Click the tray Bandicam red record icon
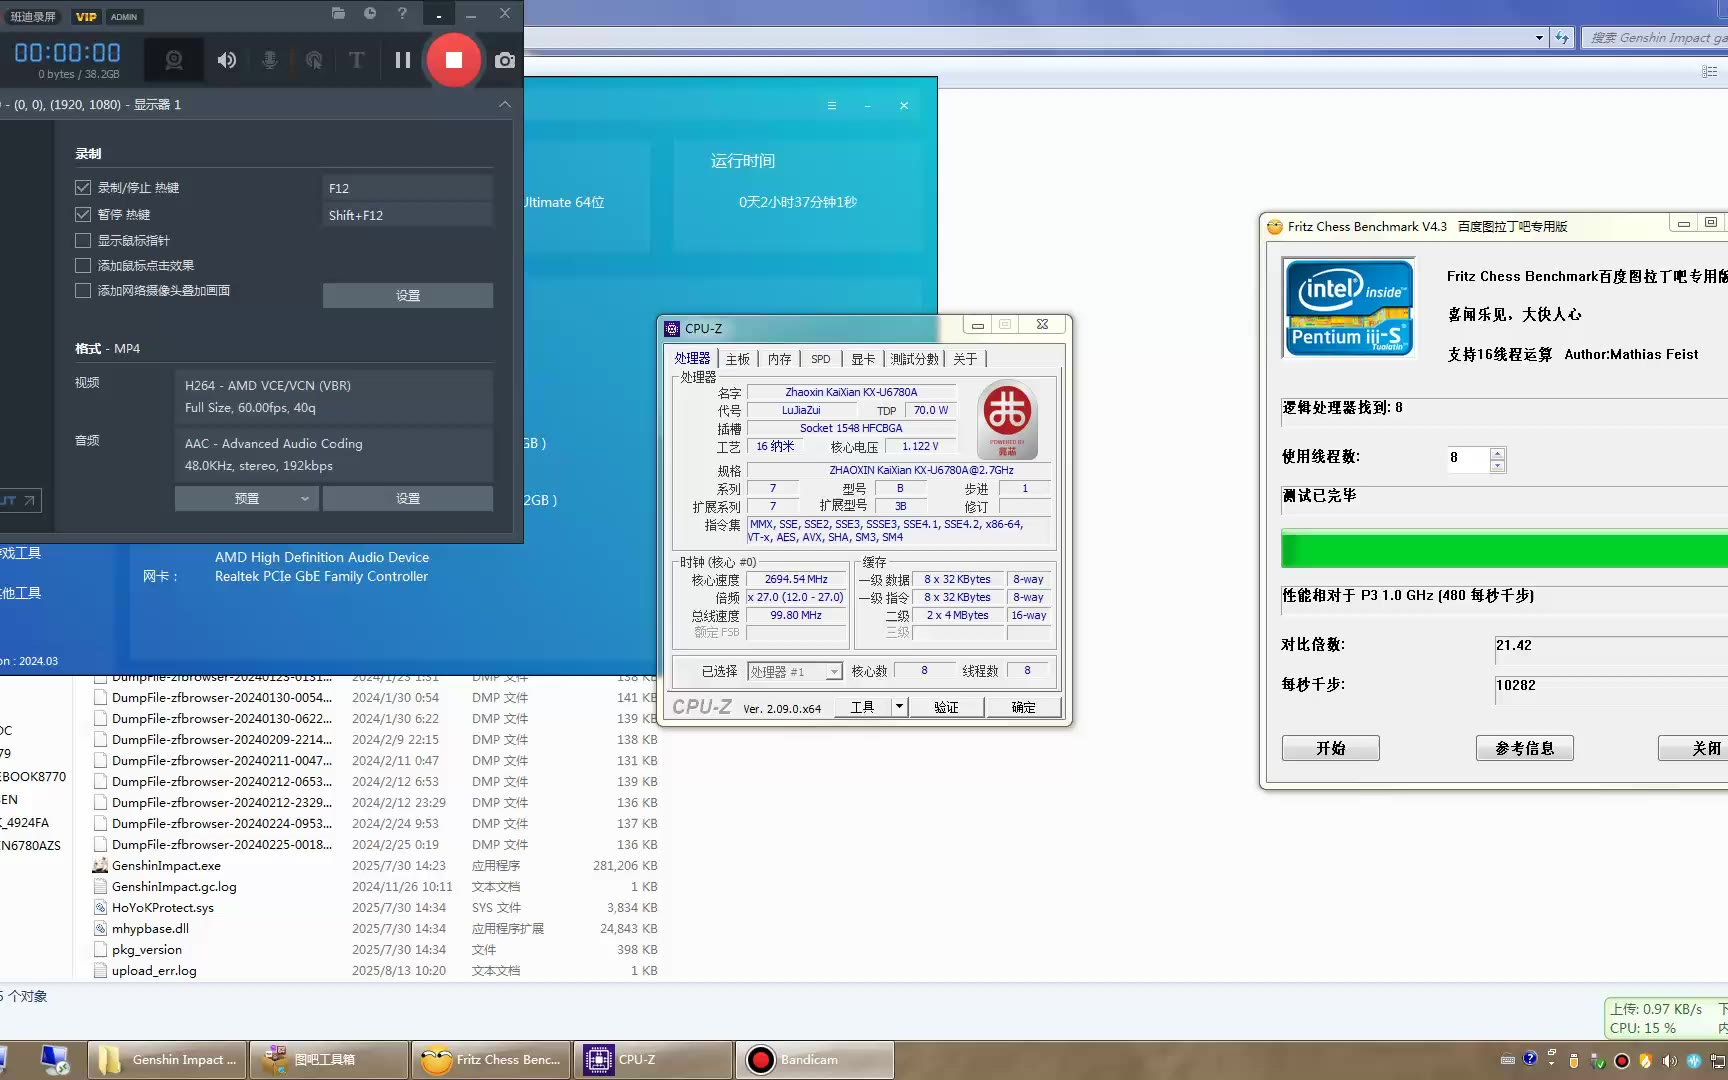1728x1080 pixels. click(x=1622, y=1061)
